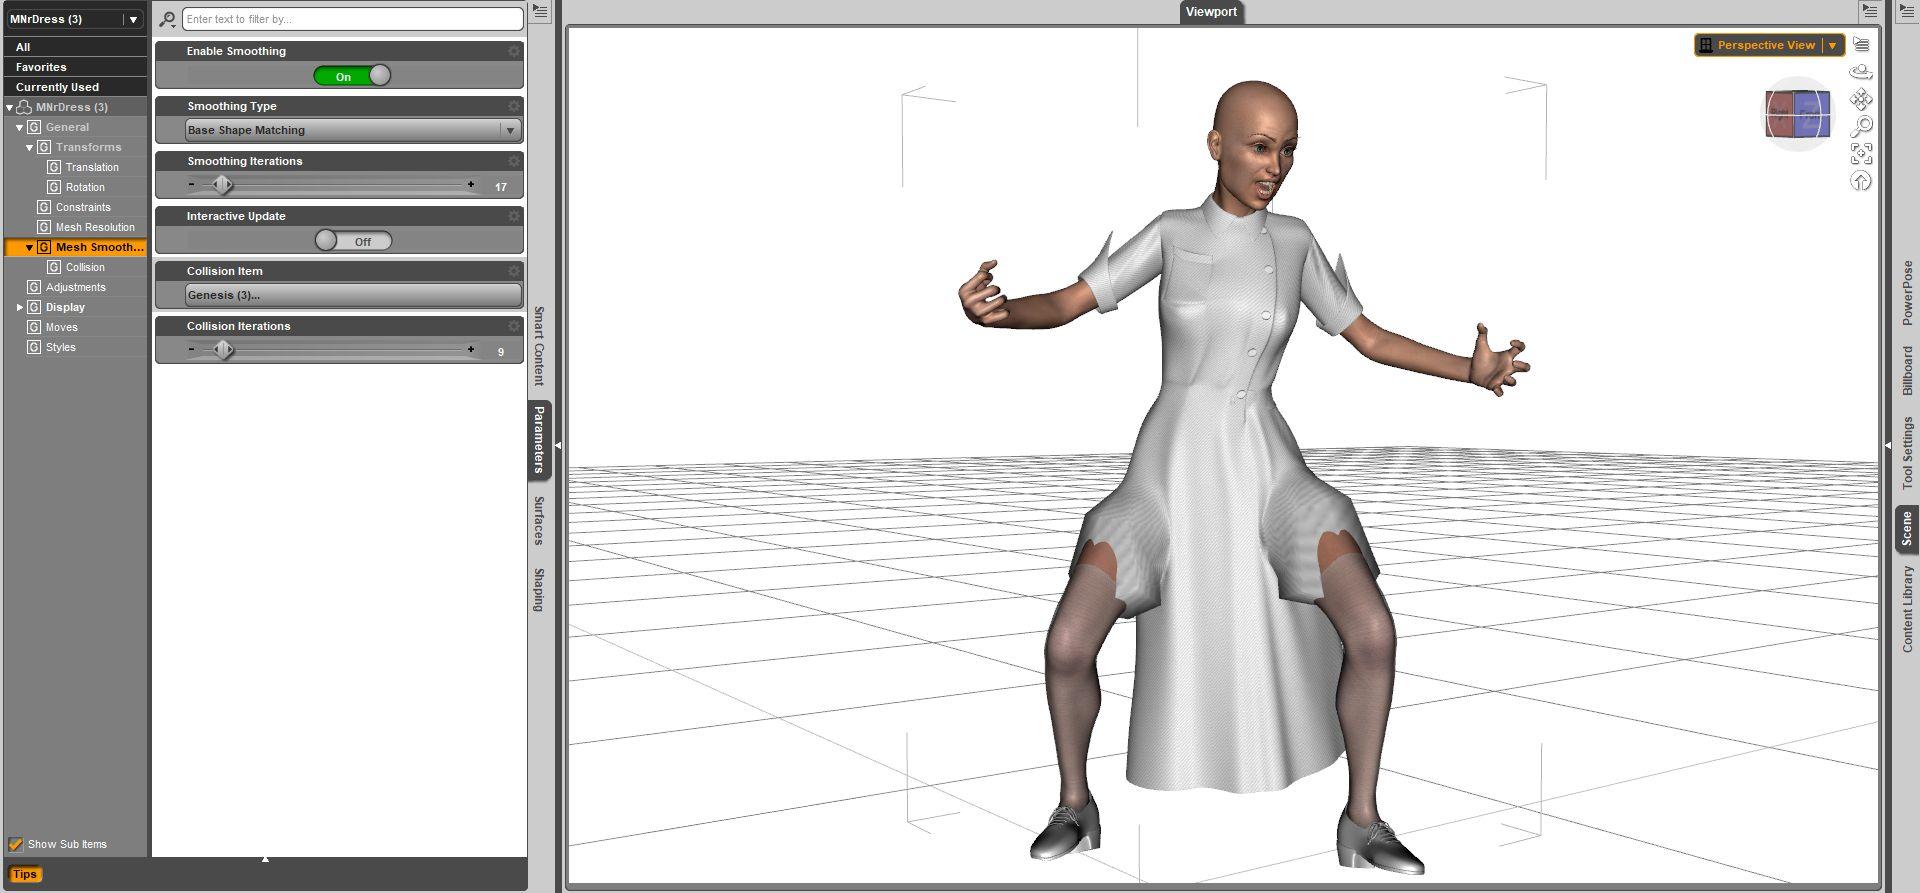Click the G group icon beside Adjustments

tap(34, 287)
